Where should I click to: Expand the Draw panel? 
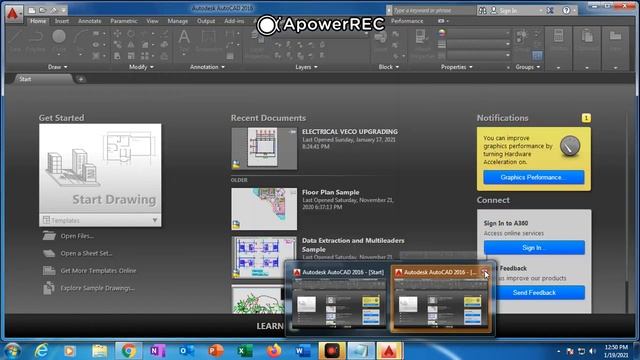[58, 67]
